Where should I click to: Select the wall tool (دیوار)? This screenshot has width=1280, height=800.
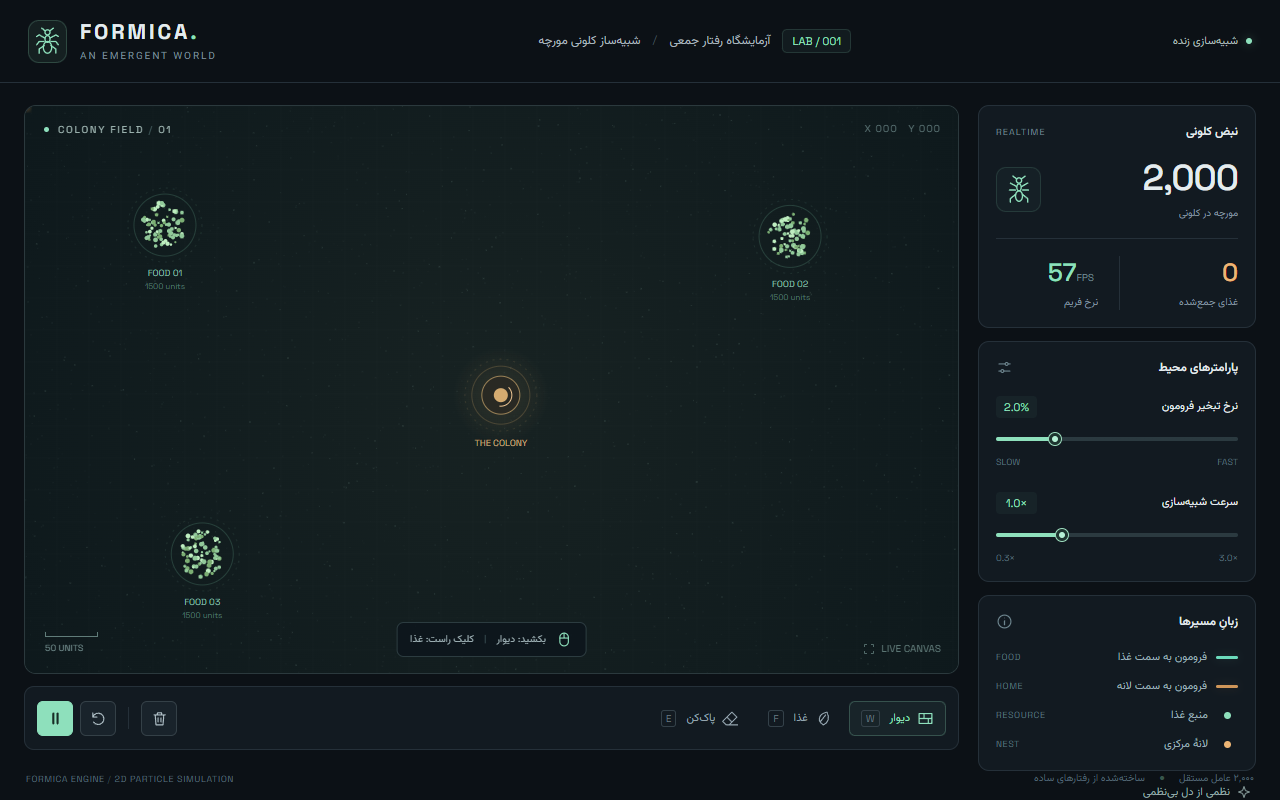(x=897, y=718)
